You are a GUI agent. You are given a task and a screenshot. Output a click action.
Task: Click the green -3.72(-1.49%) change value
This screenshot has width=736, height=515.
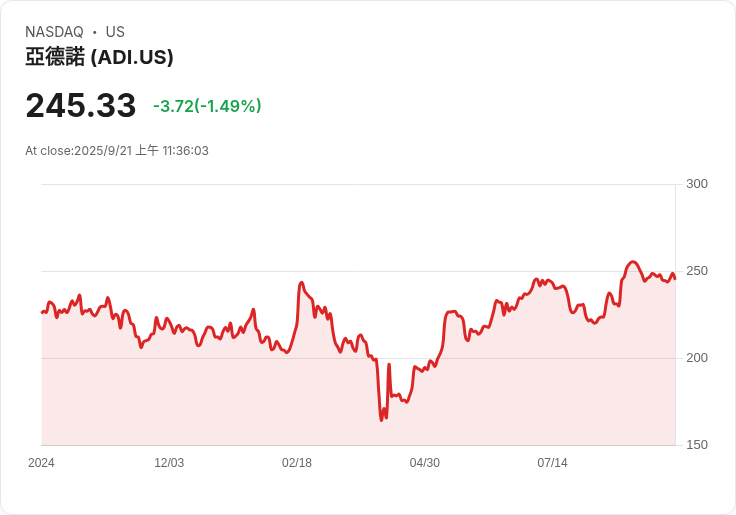click(x=207, y=106)
